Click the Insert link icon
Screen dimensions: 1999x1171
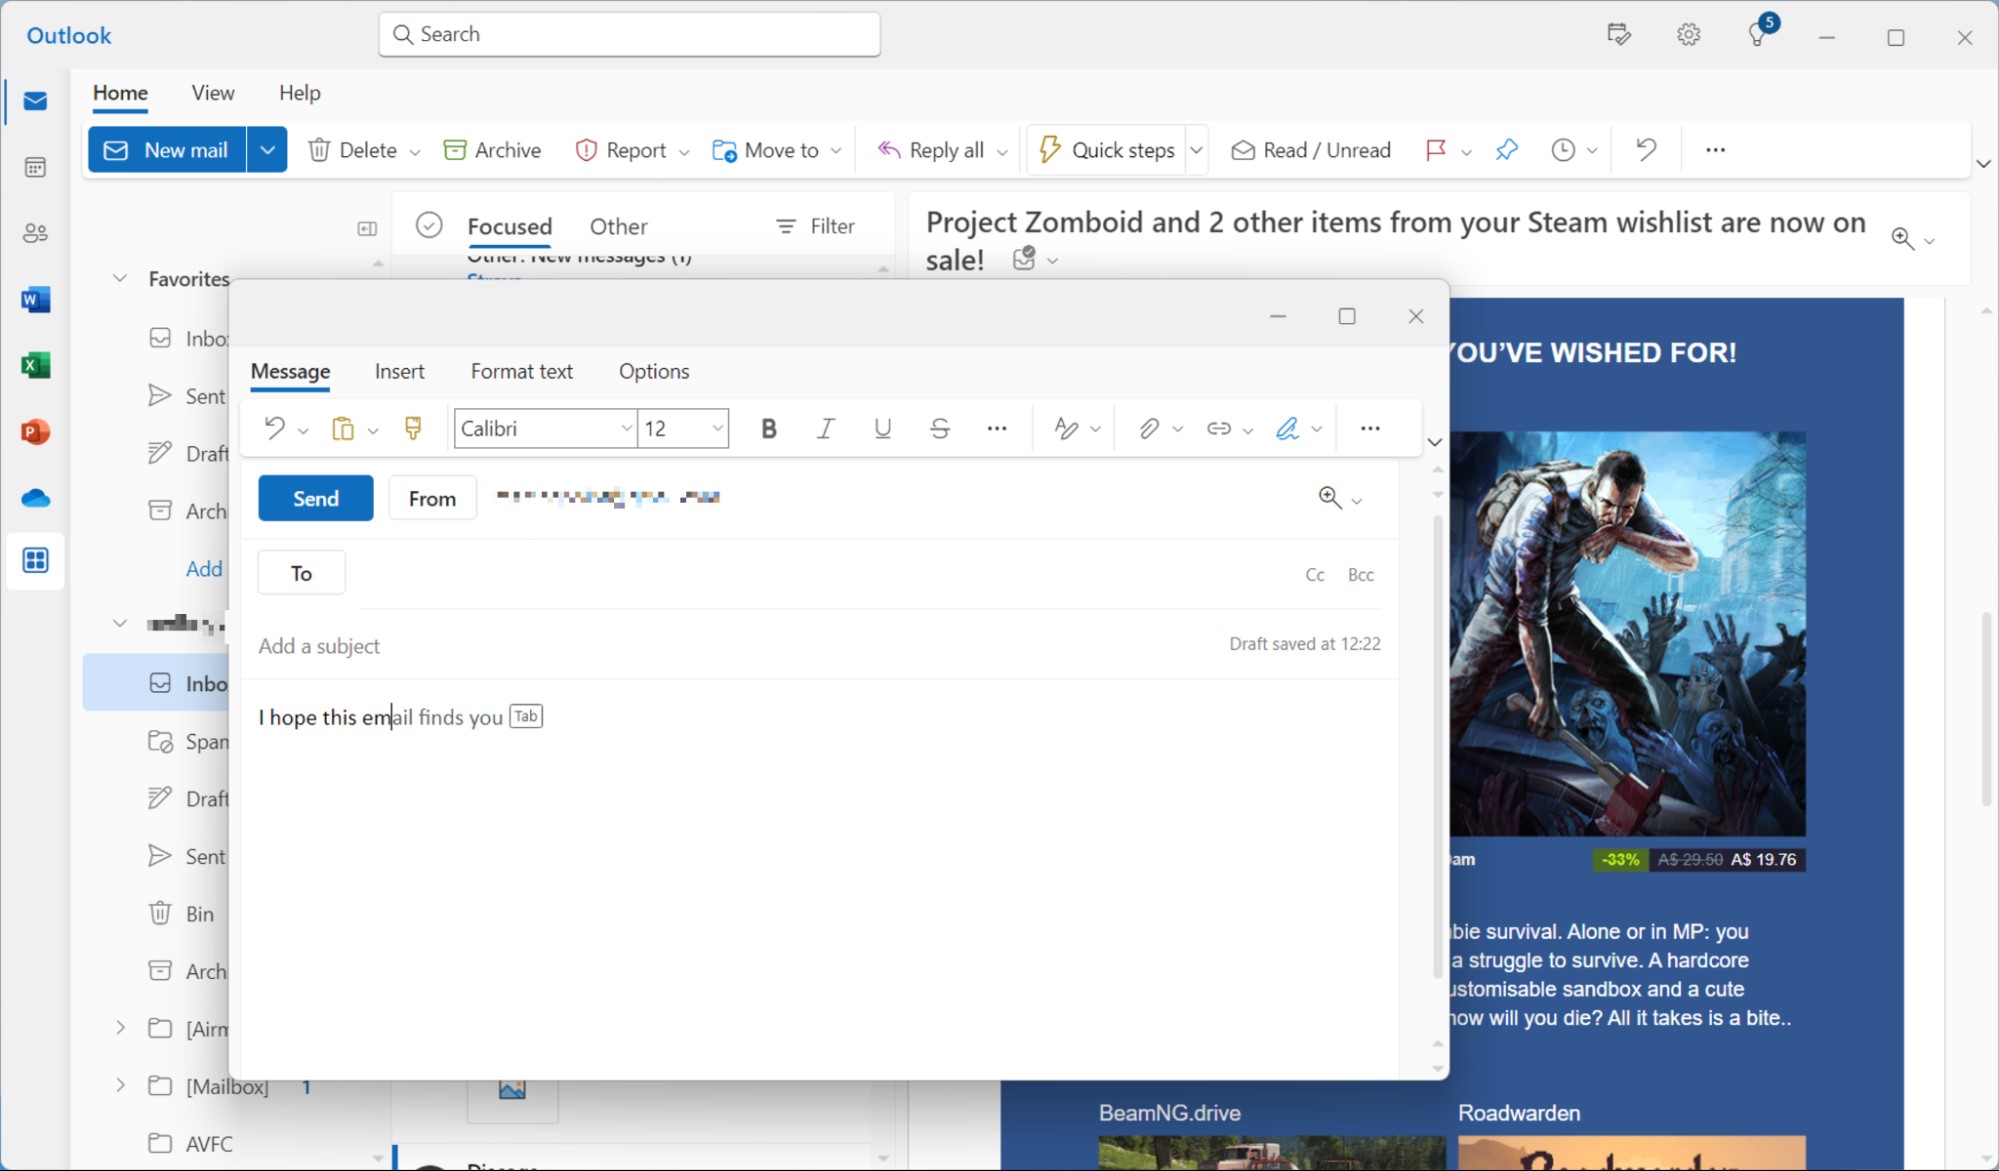[1217, 428]
